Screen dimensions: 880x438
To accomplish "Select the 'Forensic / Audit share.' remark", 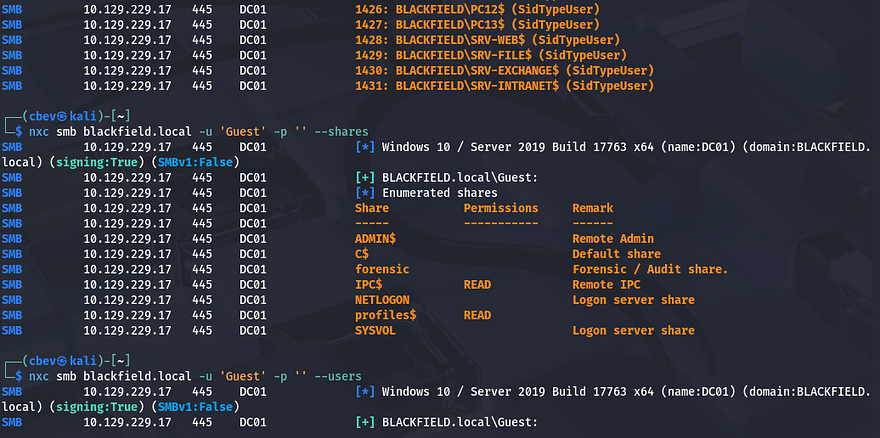I will click(650, 270).
